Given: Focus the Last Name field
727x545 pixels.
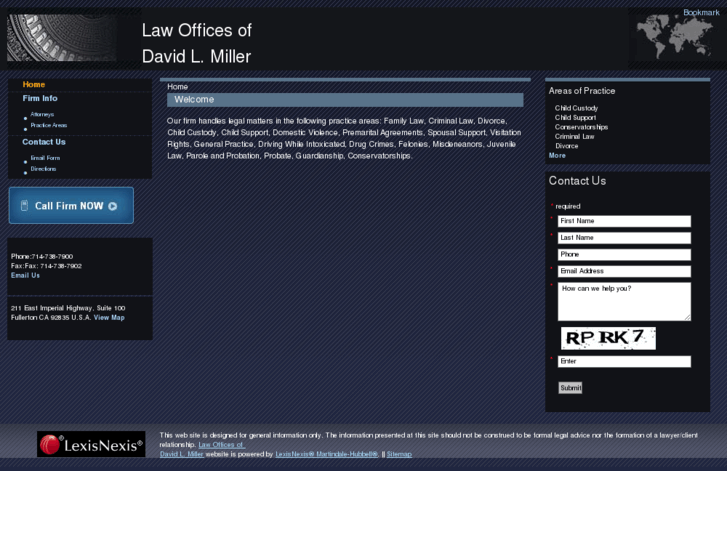Looking at the screenshot, I should [624, 238].
